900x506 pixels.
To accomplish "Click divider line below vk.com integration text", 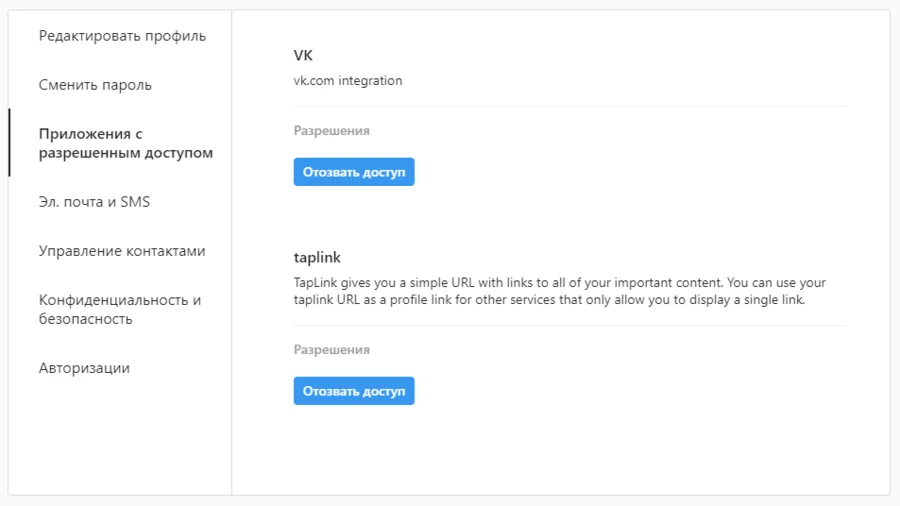I will 570,106.
